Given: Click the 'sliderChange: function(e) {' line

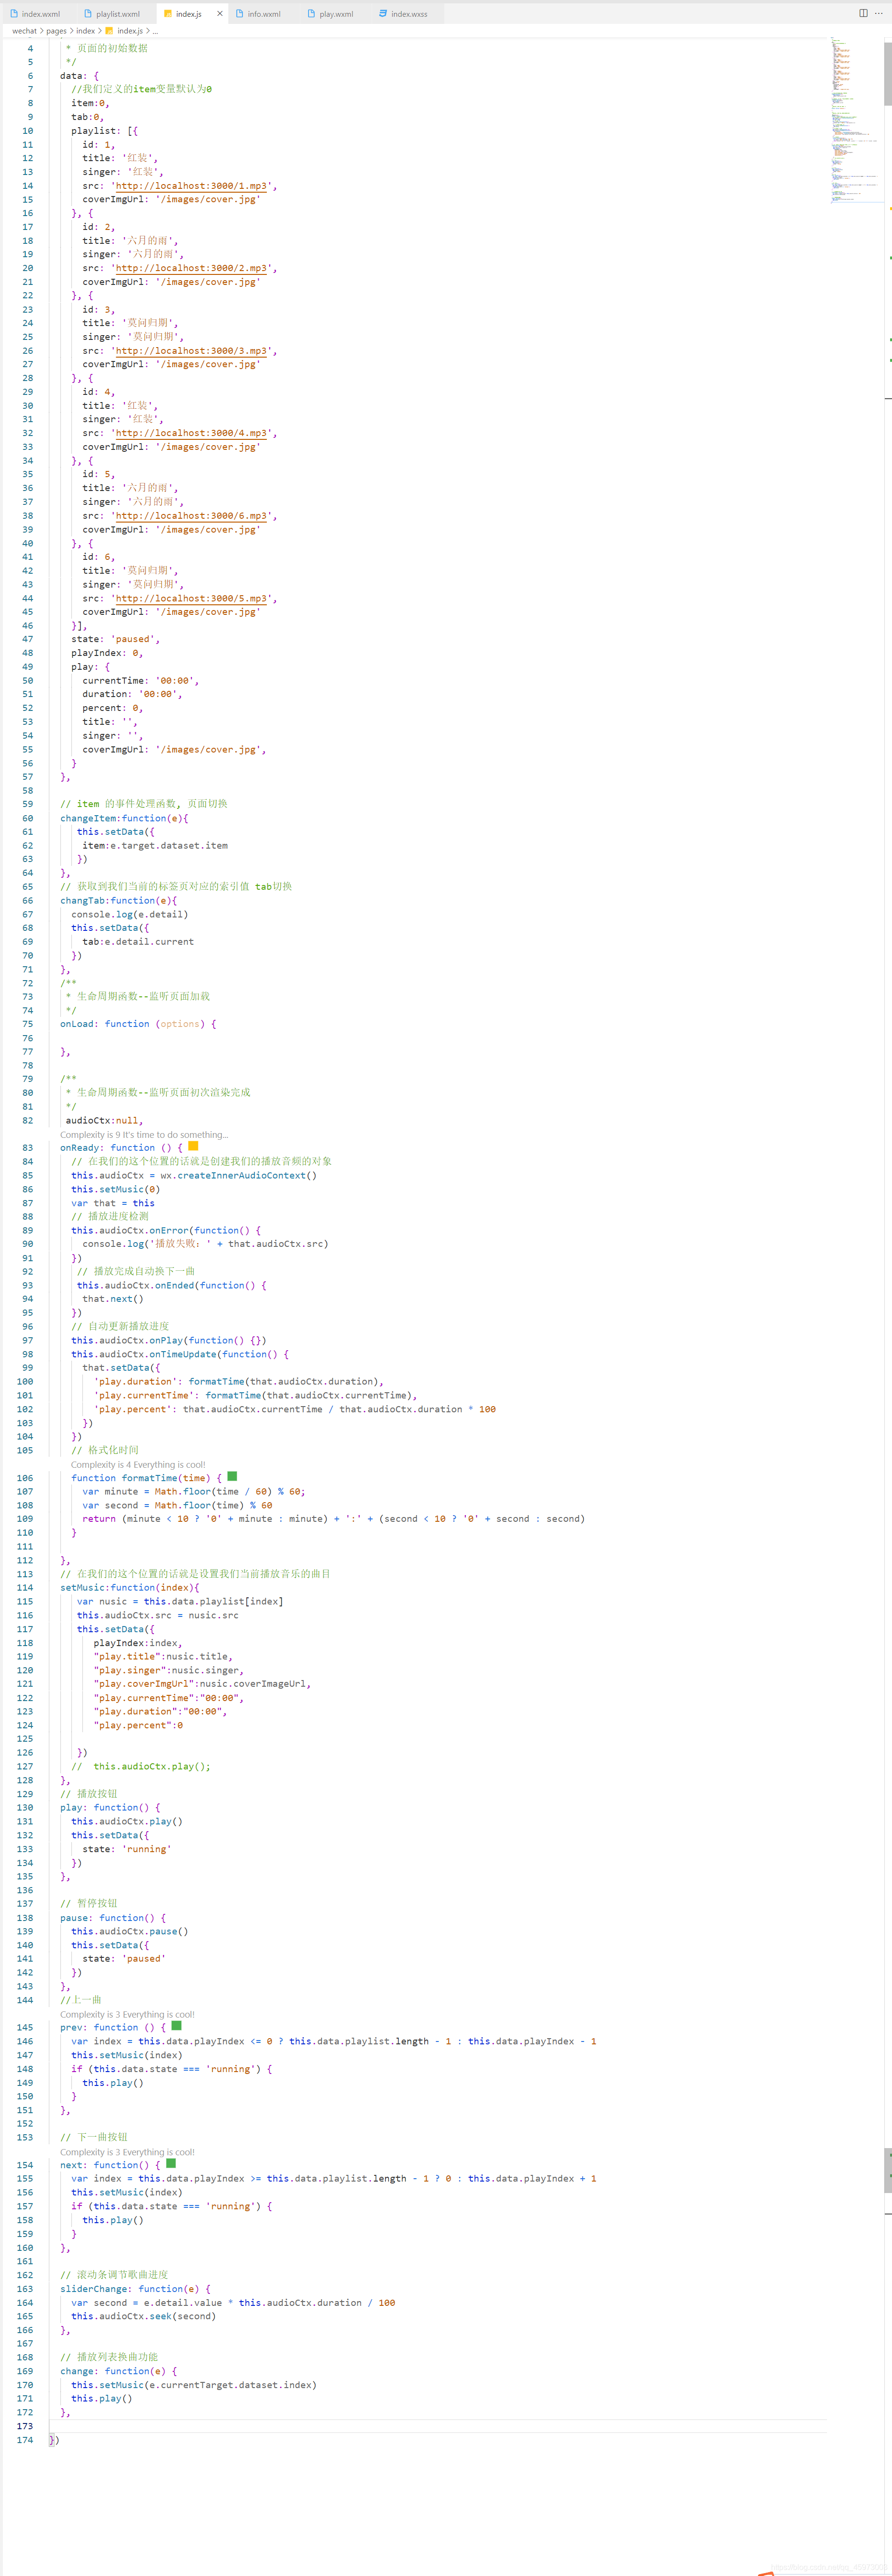Looking at the screenshot, I should point(135,2289).
